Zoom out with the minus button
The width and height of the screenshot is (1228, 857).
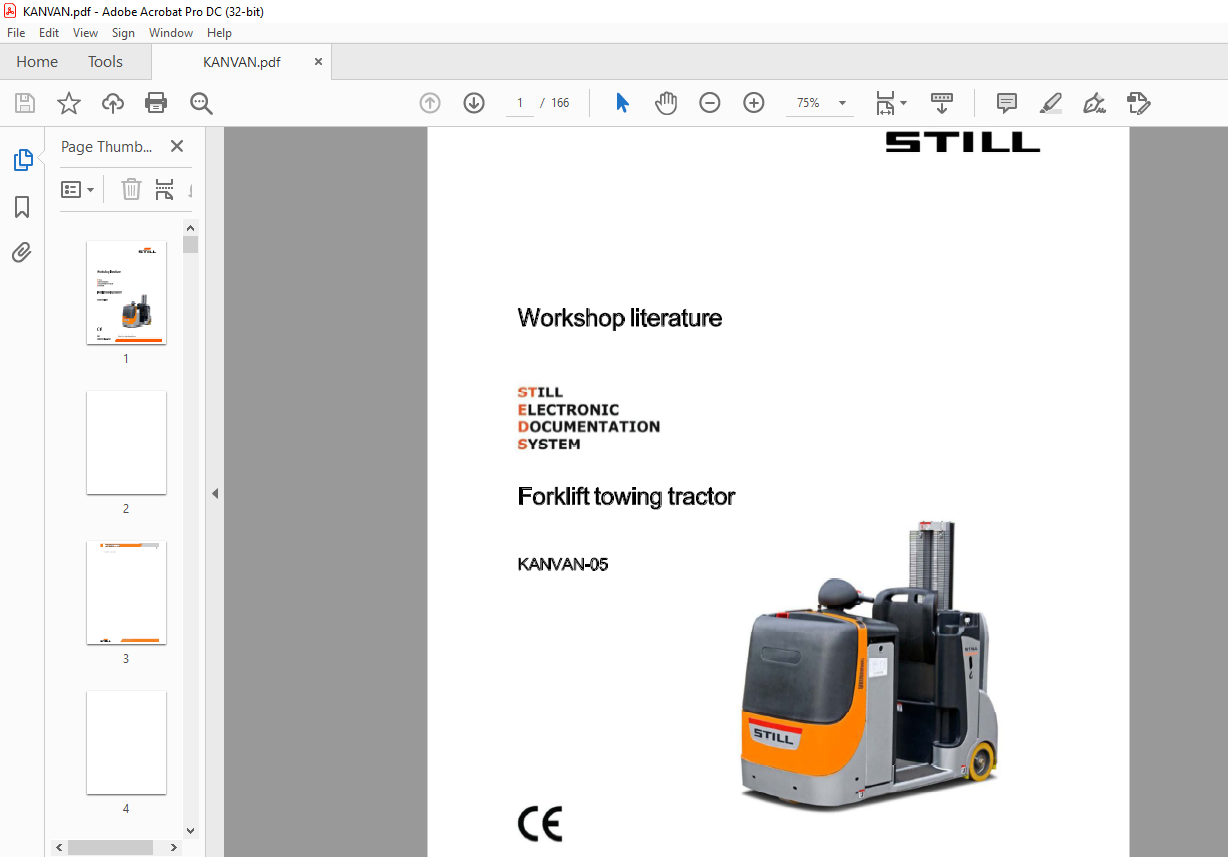pyautogui.click(x=710, y=103)
